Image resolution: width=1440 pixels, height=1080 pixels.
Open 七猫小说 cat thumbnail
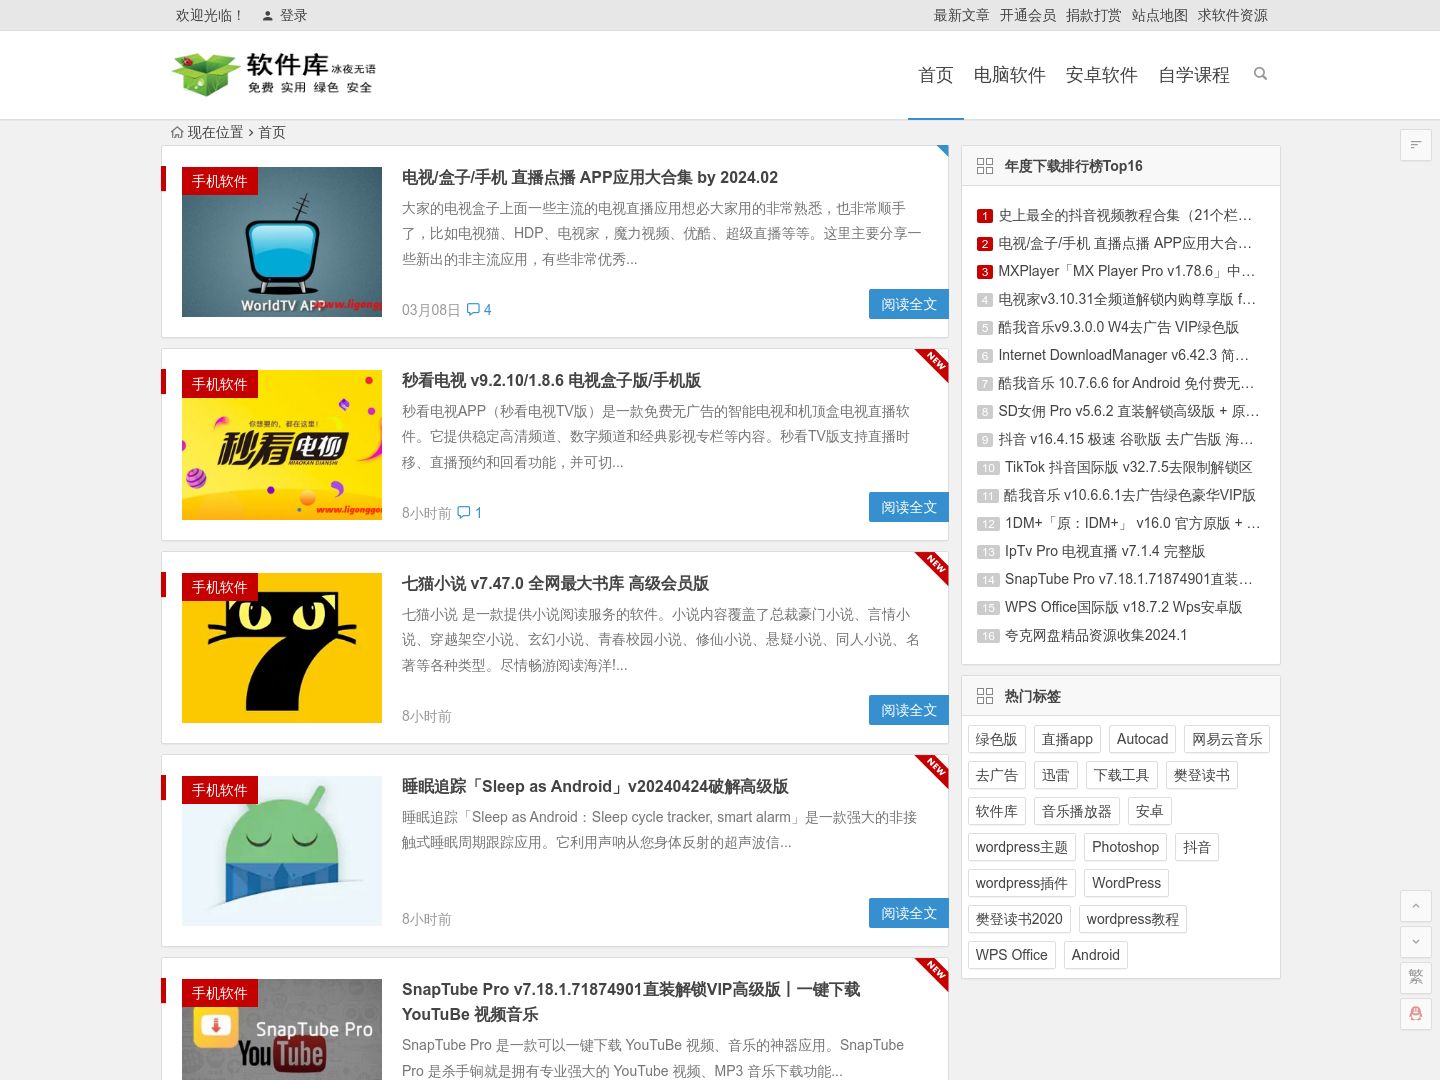point(282,648)
